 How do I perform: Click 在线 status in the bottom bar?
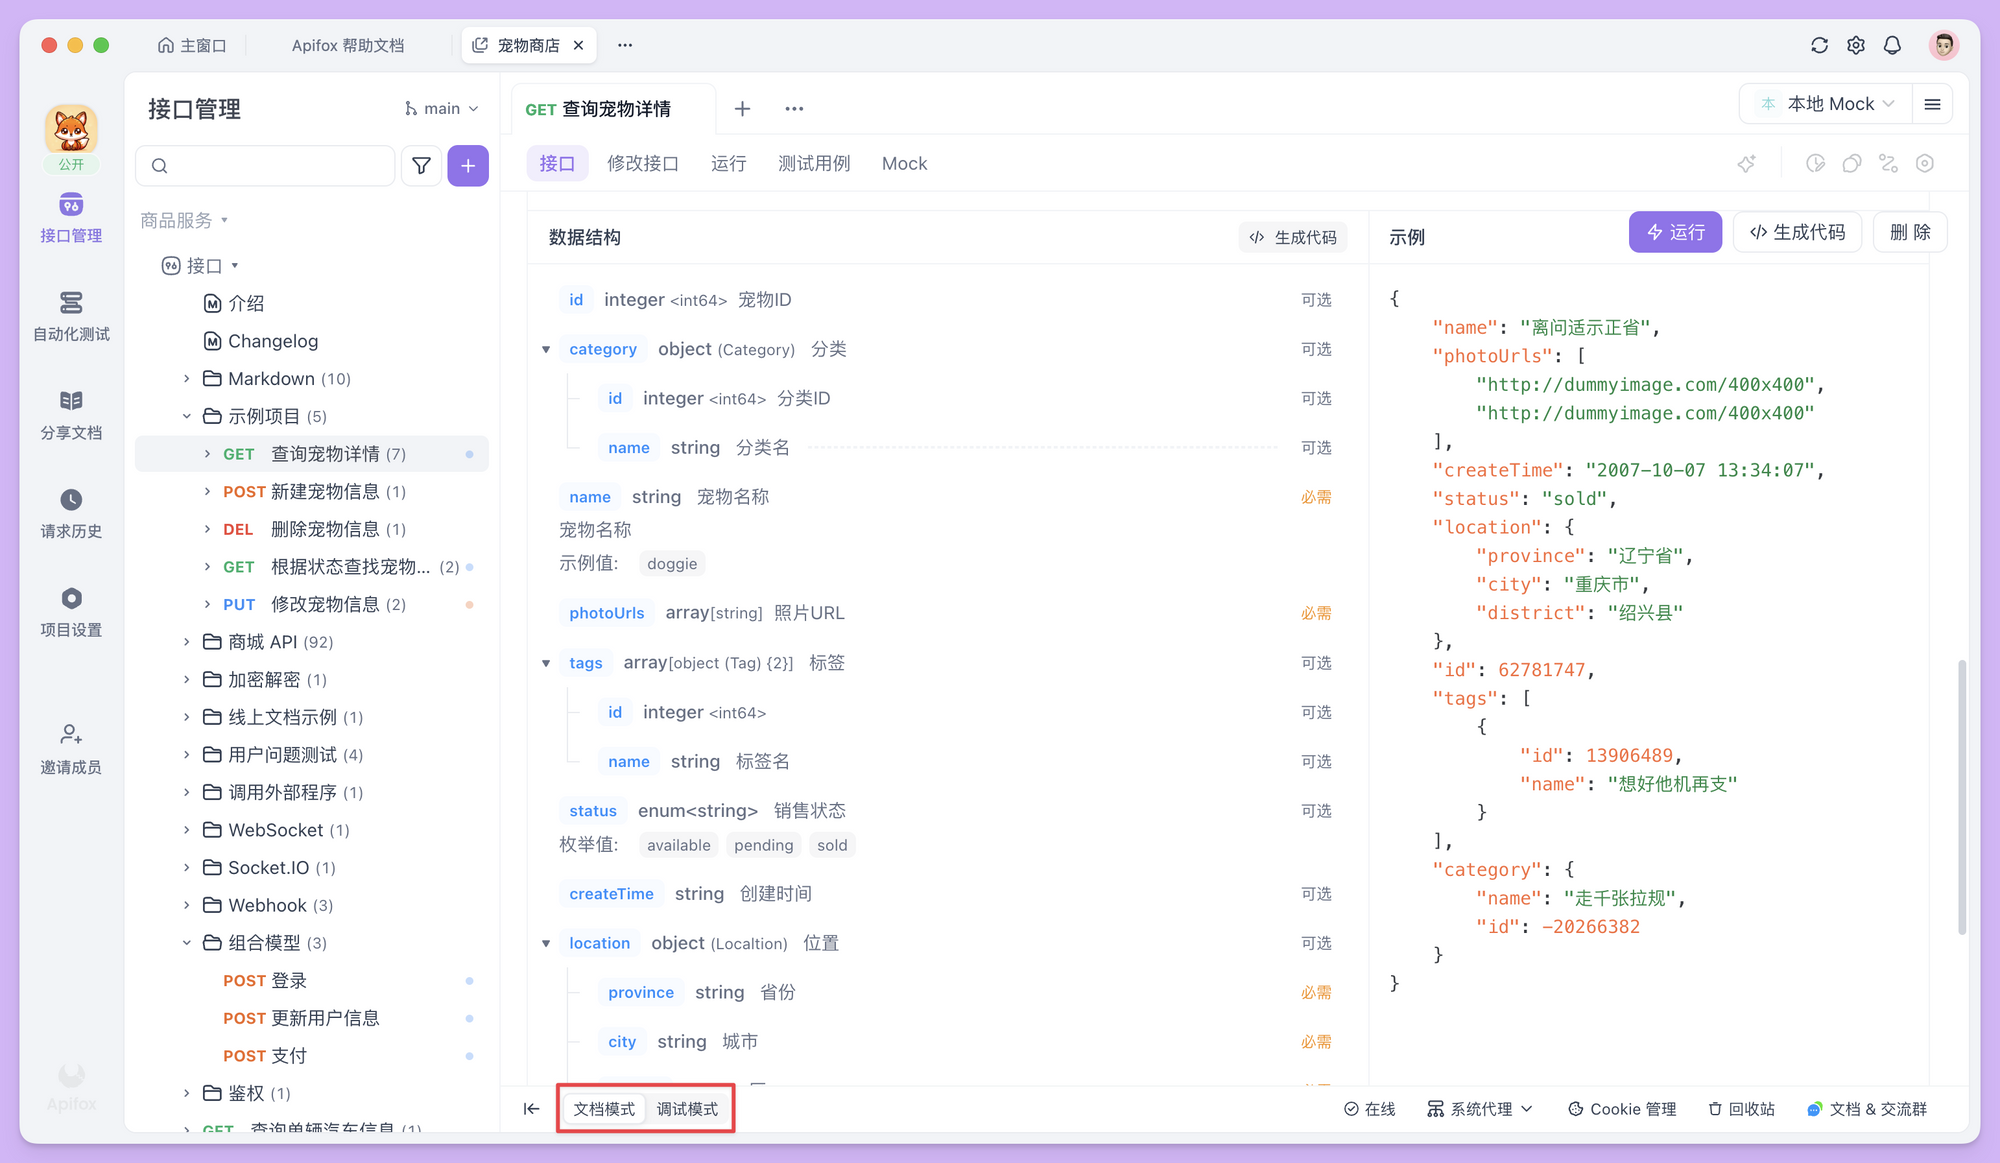1370,1109
